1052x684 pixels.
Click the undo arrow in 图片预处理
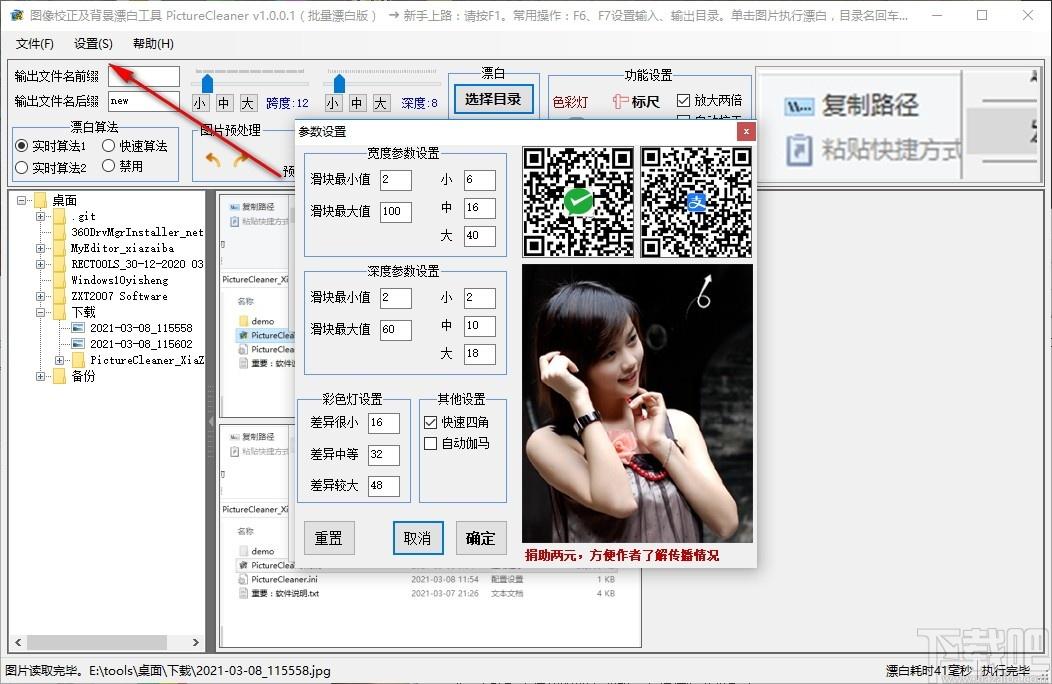tap(213, 160)
